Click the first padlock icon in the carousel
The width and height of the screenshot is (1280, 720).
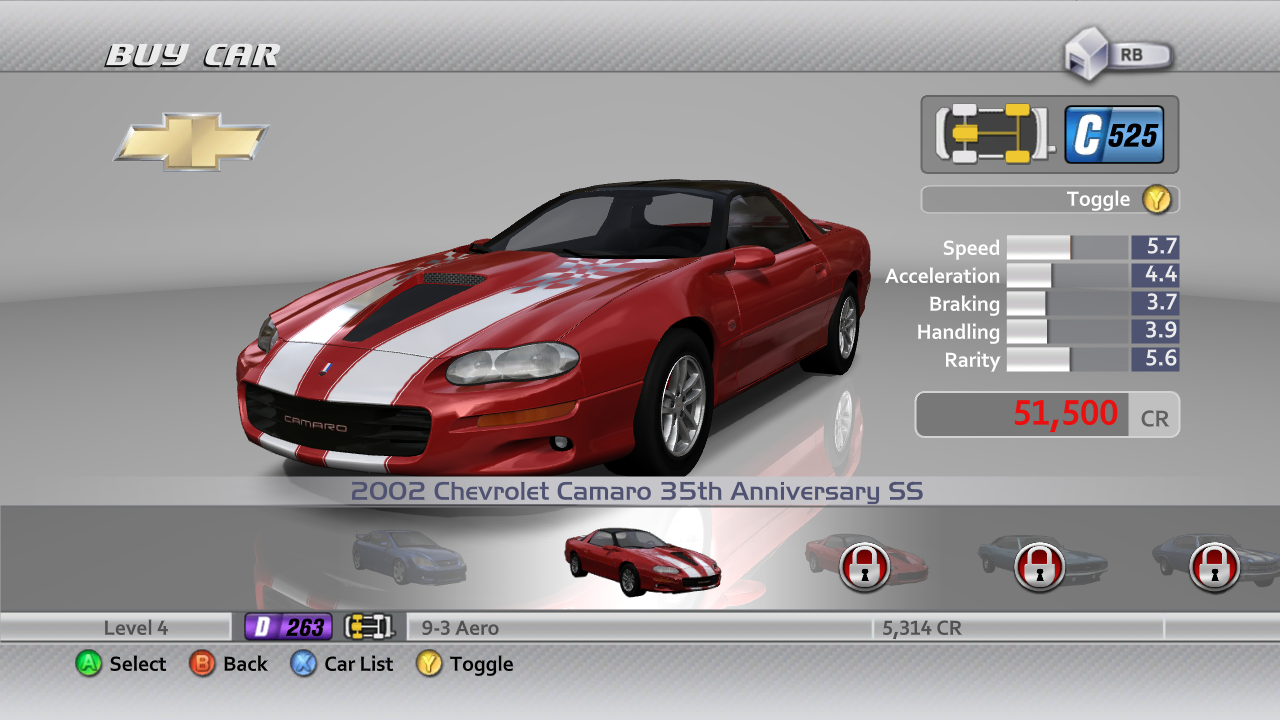coord(863,567)
